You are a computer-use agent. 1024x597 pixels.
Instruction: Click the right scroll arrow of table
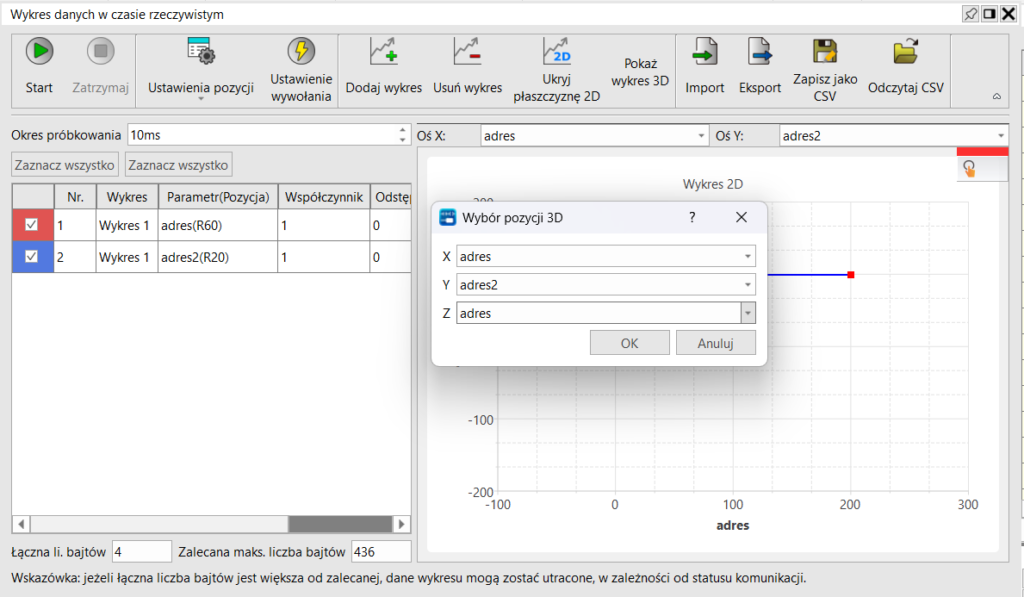click(402, 524)
